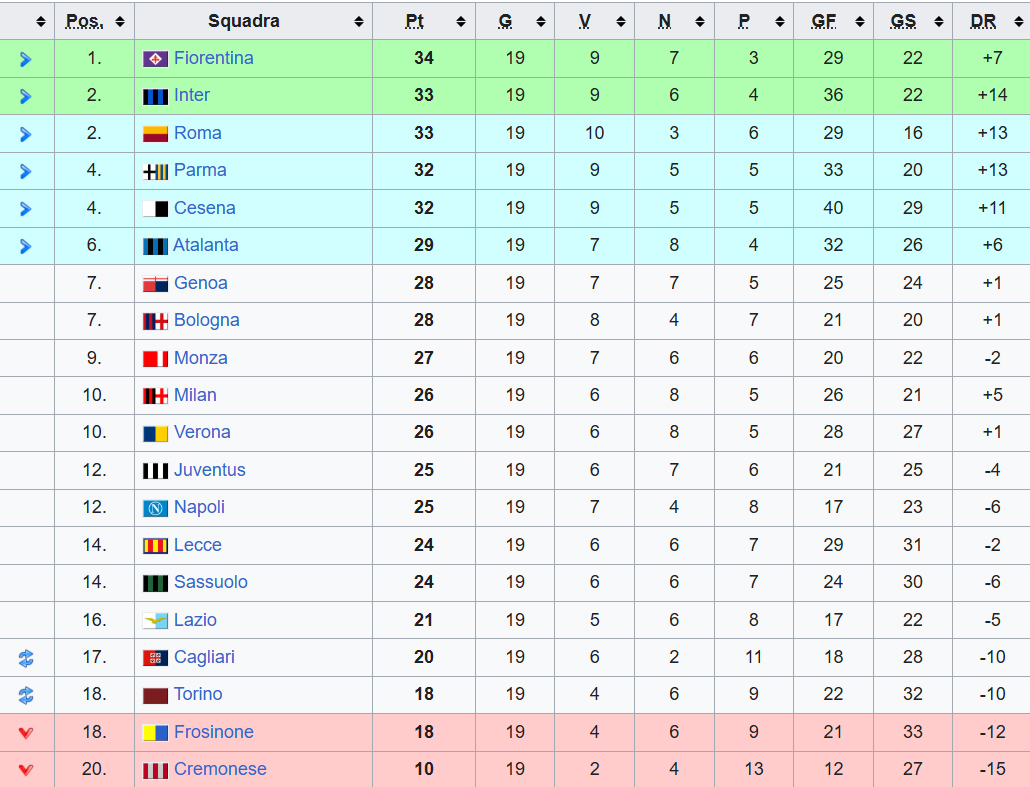Viewport: 1030px width, 787px height.
Task: Sort by goal difference DR arrows
Action: tap(1016, 21)
